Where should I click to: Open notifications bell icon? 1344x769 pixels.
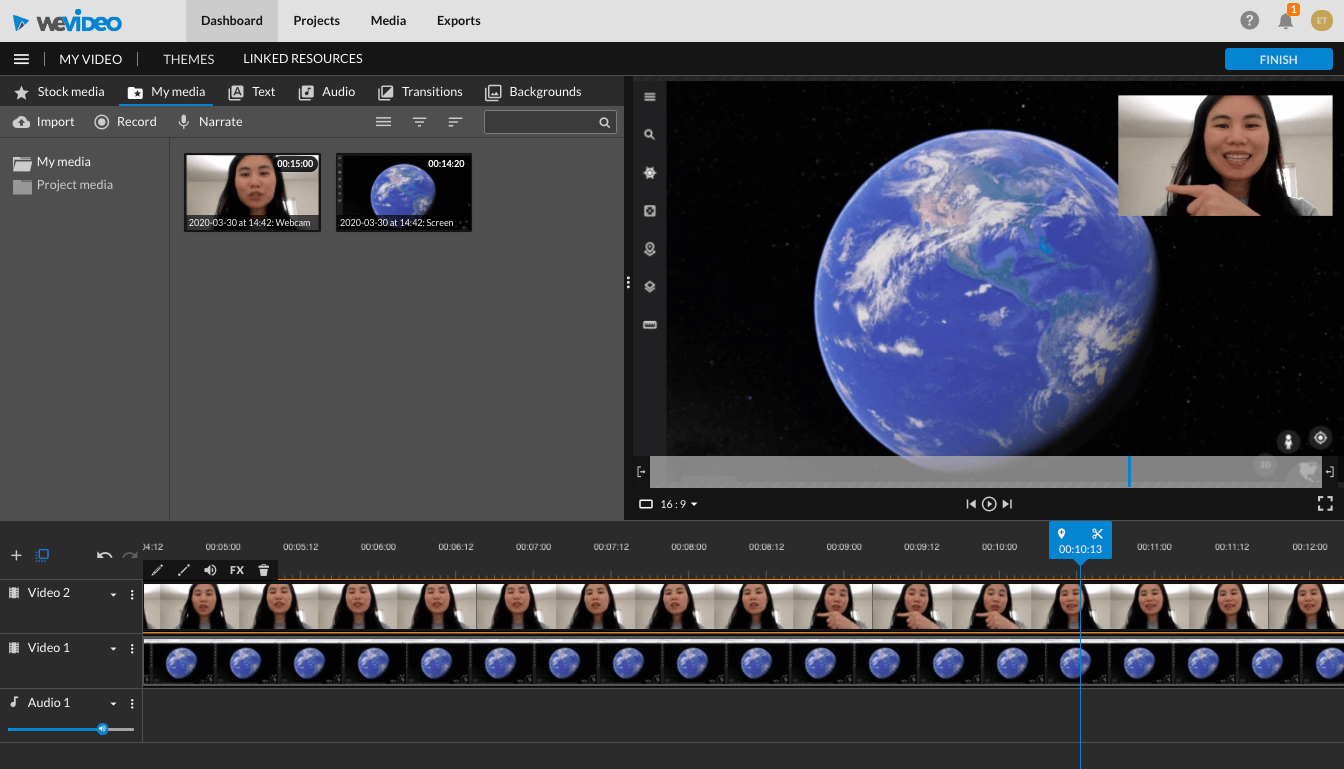coord(1286,21)
